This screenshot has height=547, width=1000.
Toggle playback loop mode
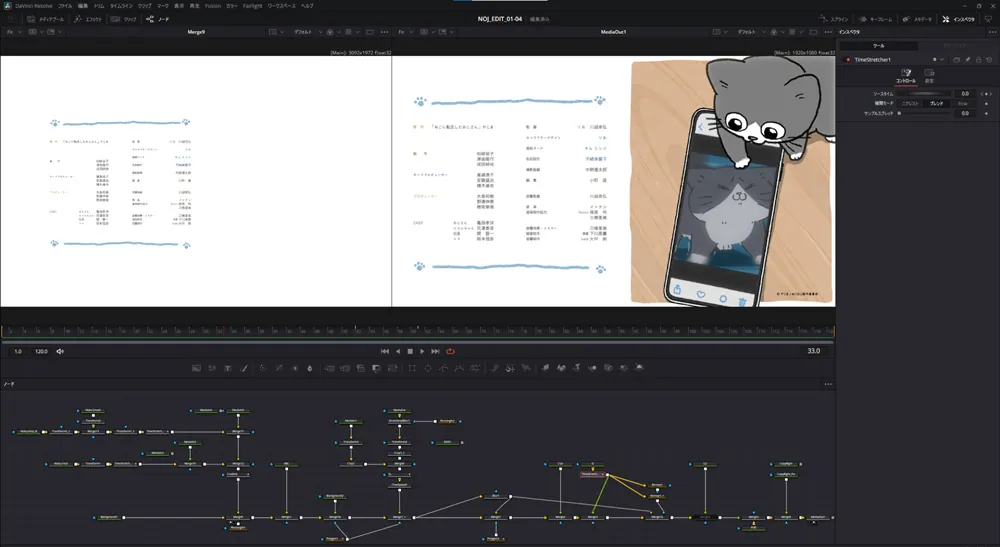coord(450,351)
